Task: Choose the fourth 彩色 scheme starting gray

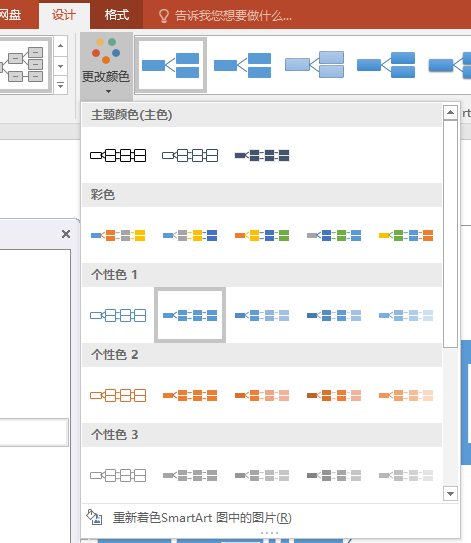Action: [334, 235]
